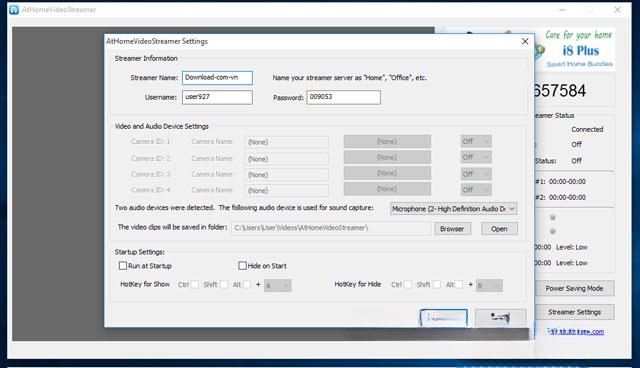This screenshot has width=640, height=368.
Task: Tick Ctrl checkbox under HotKey for Show
Action: [195, 284]
